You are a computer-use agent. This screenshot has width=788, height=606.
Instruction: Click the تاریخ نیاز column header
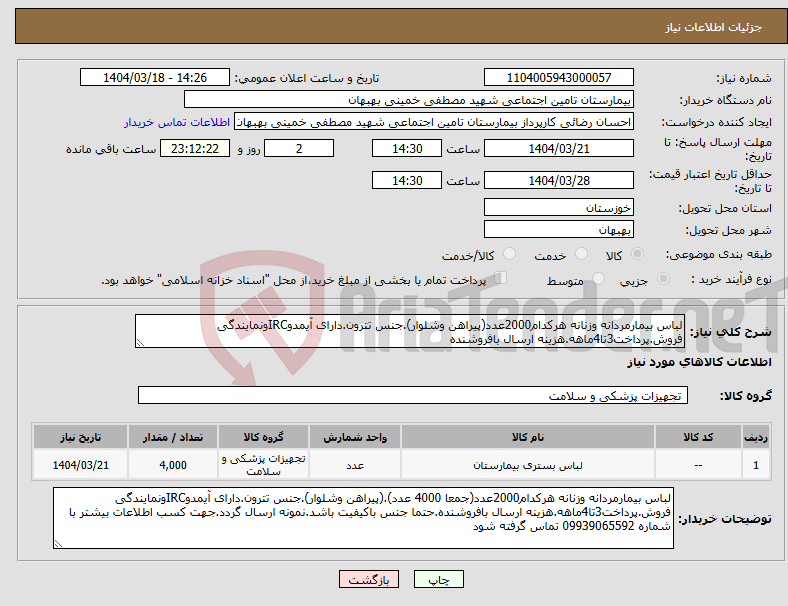coord(80,437)
